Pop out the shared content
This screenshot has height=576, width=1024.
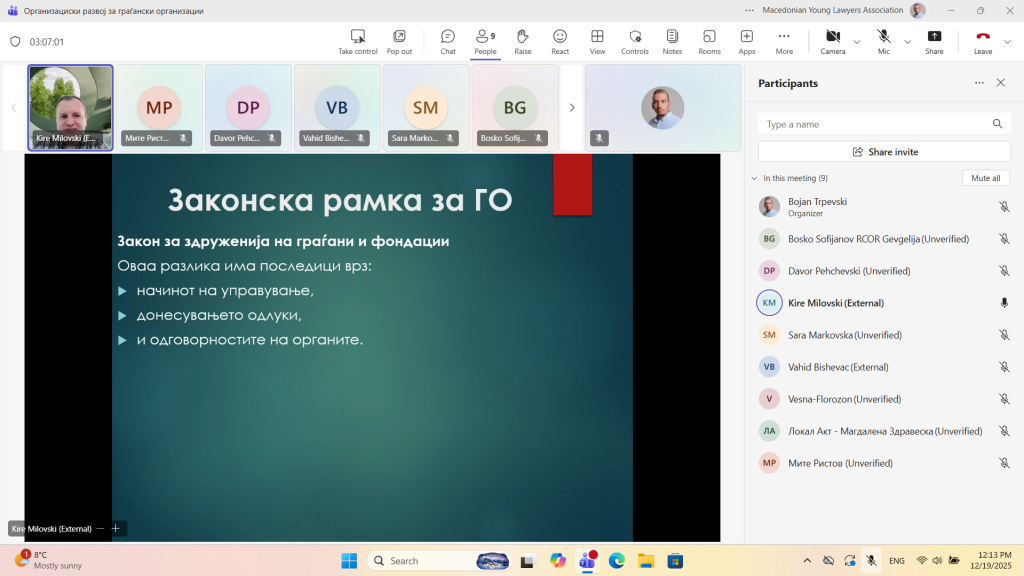399,38
